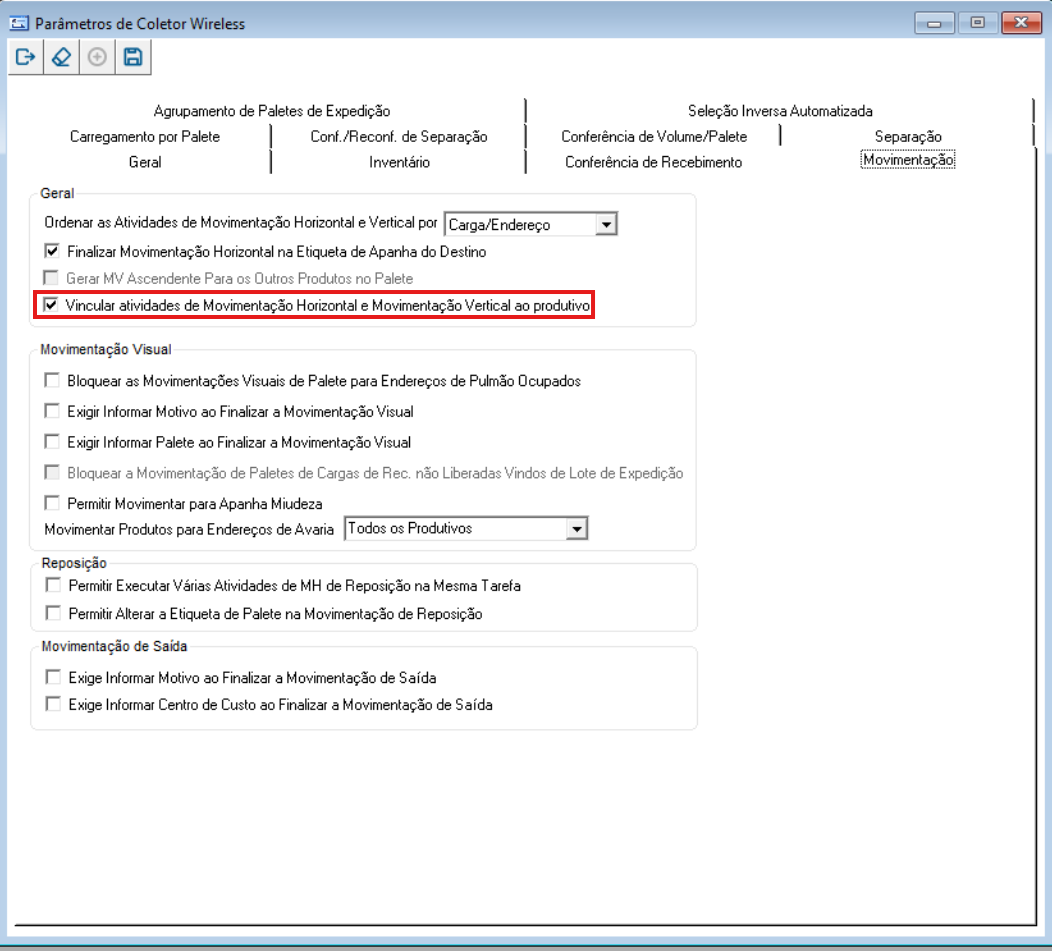The height and width of the screenshot is (951, 1052).
Task: Select Conf./Reconf. de Separação tab
Action: click(399, 136)
